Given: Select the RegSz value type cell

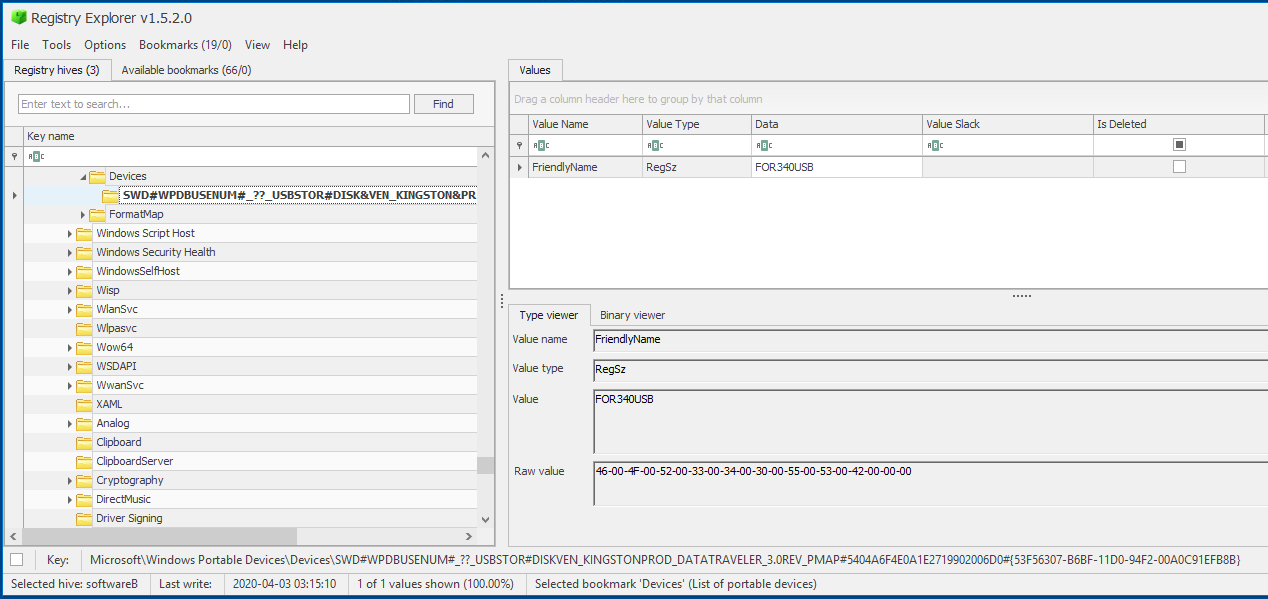Looking at the screenshot, I should 697,167.
